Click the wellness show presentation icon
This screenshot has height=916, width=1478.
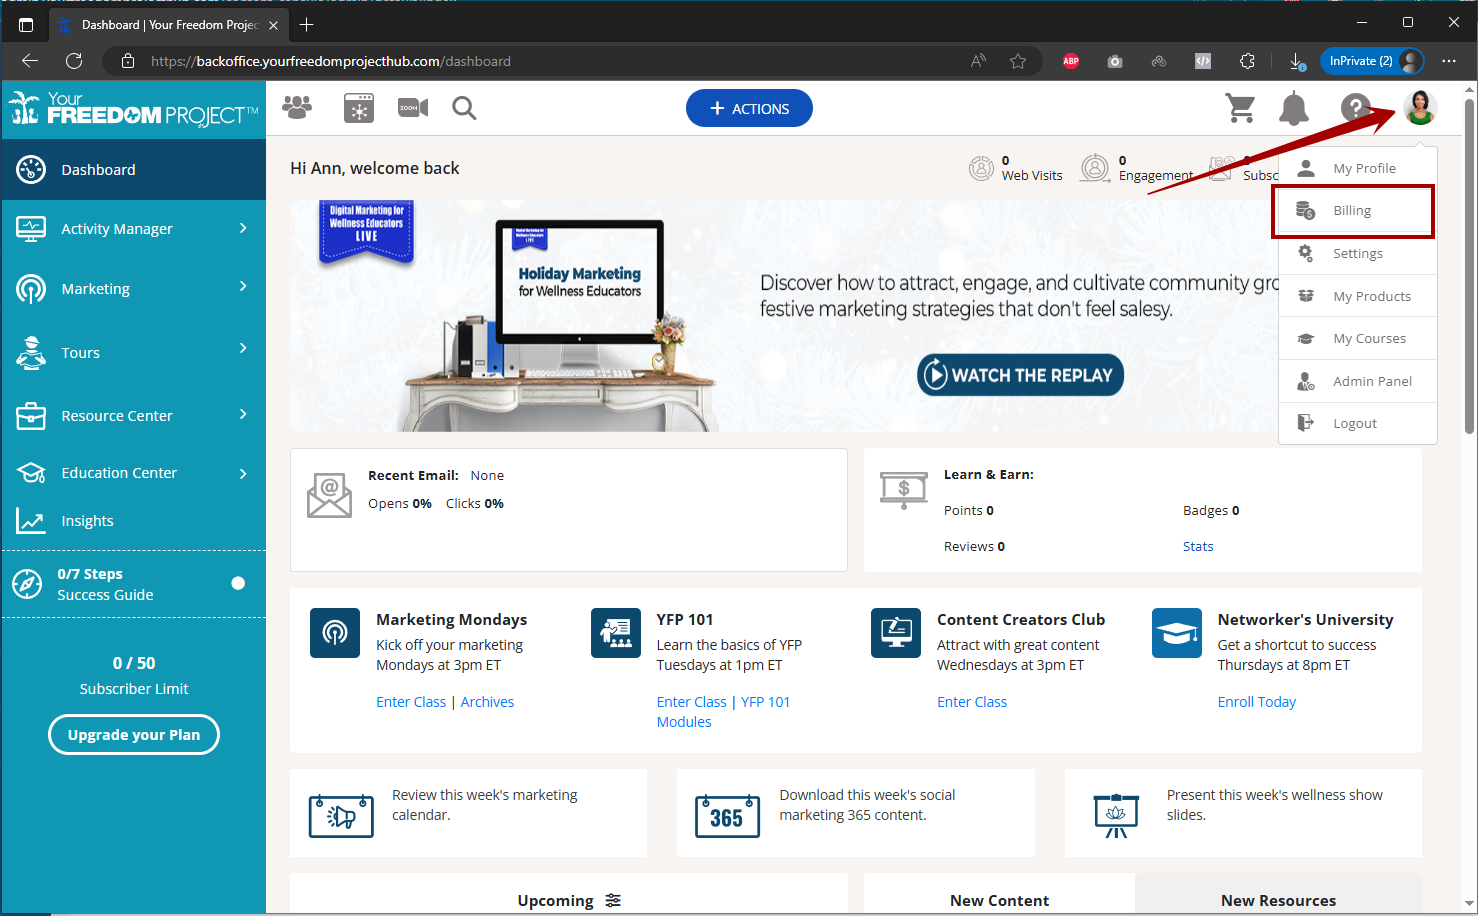(x=1116, y=816)
